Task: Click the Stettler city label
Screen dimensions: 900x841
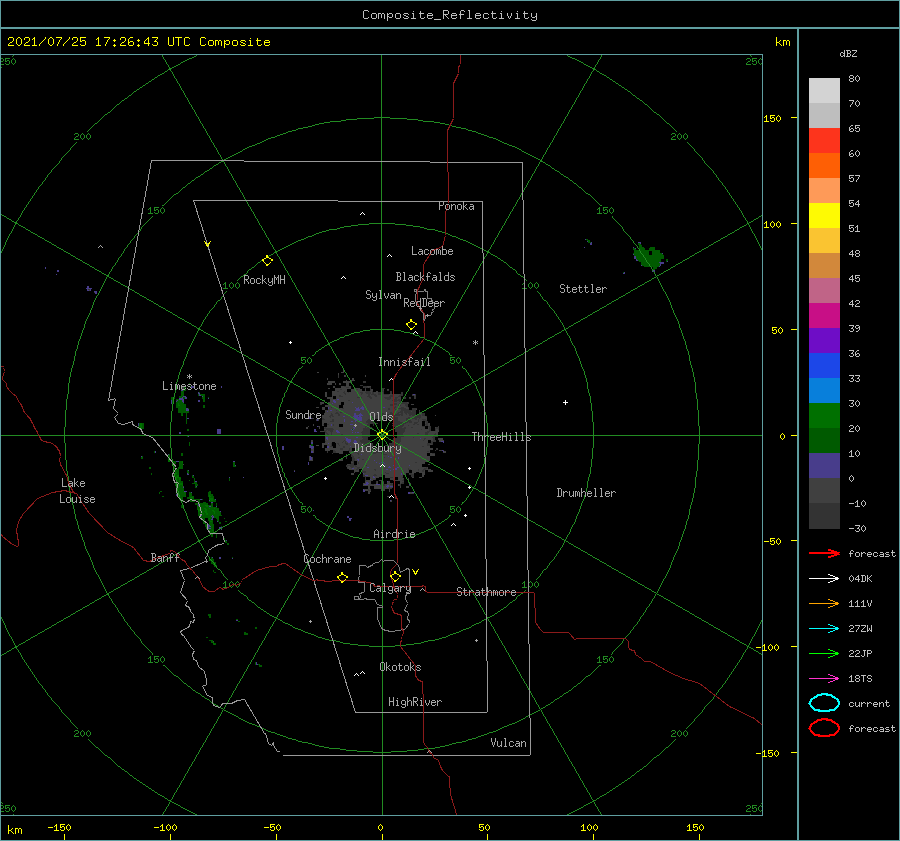Action: 583,289
